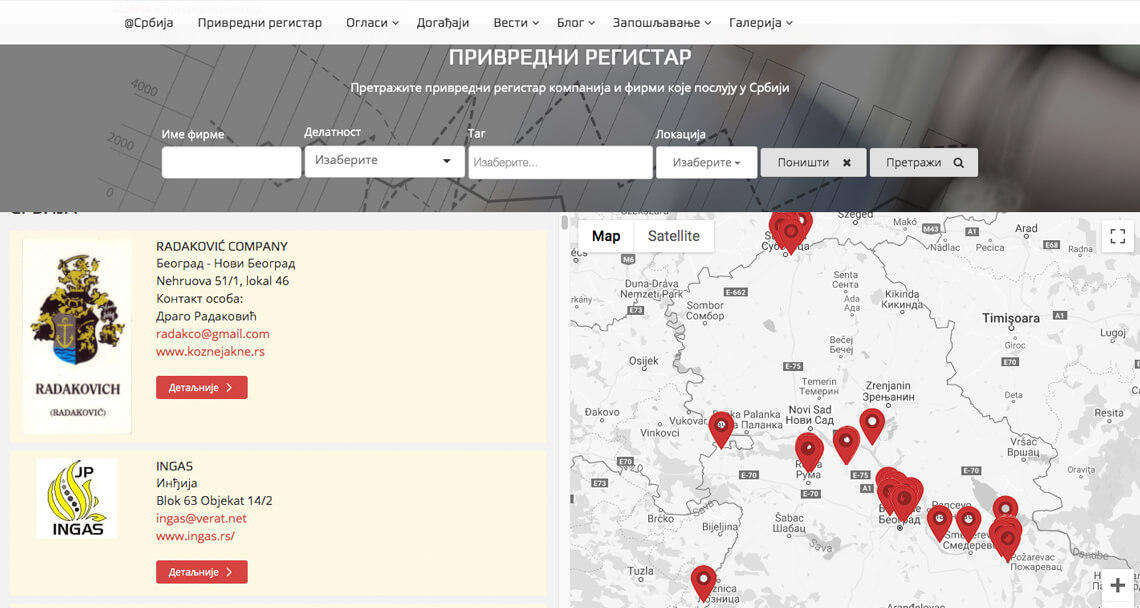Open the RADAKOVICH company logo
1140x608 pixels.
(77, 337)
